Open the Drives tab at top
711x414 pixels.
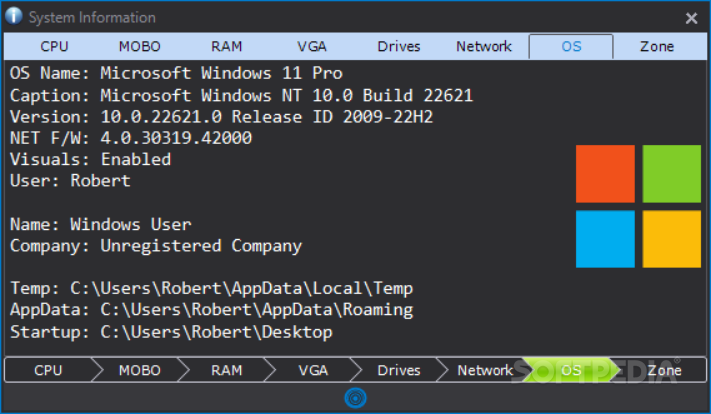click(399, 46)
